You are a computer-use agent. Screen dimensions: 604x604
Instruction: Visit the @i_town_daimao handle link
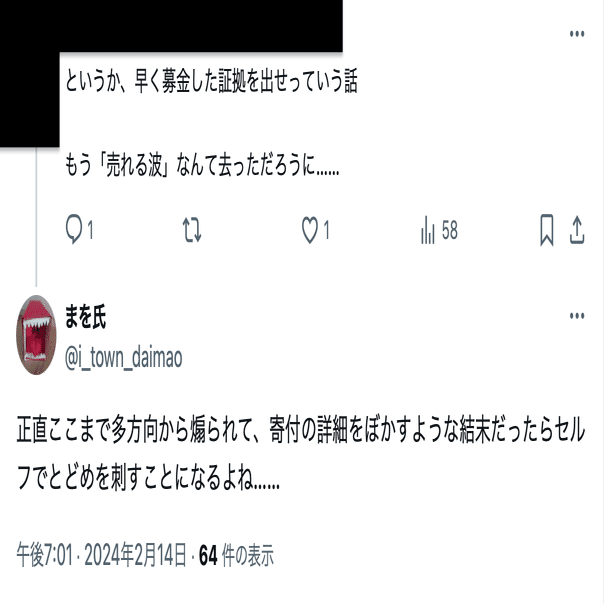124,358
